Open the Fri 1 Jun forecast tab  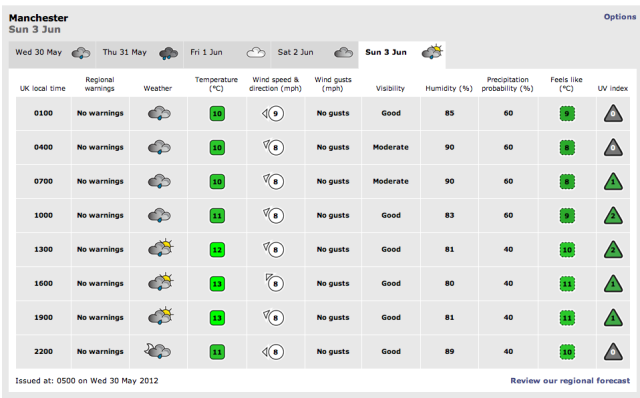(227, 53)
